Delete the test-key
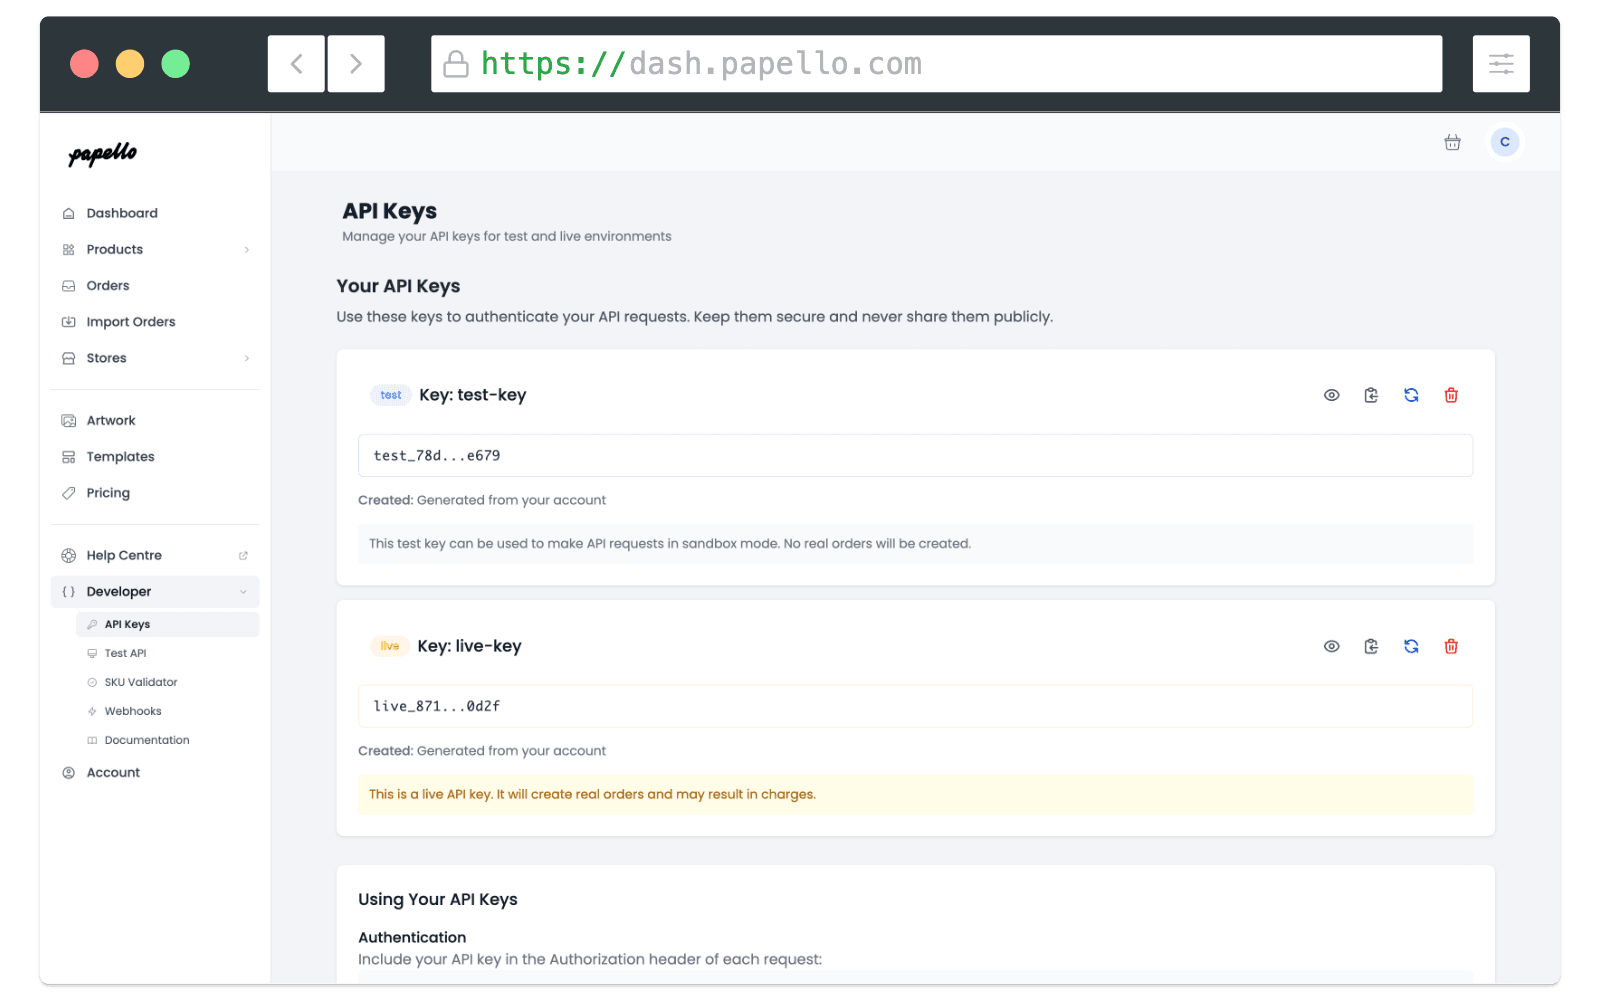The width and height of the screenshot is (1600, 1000). 1451,395
